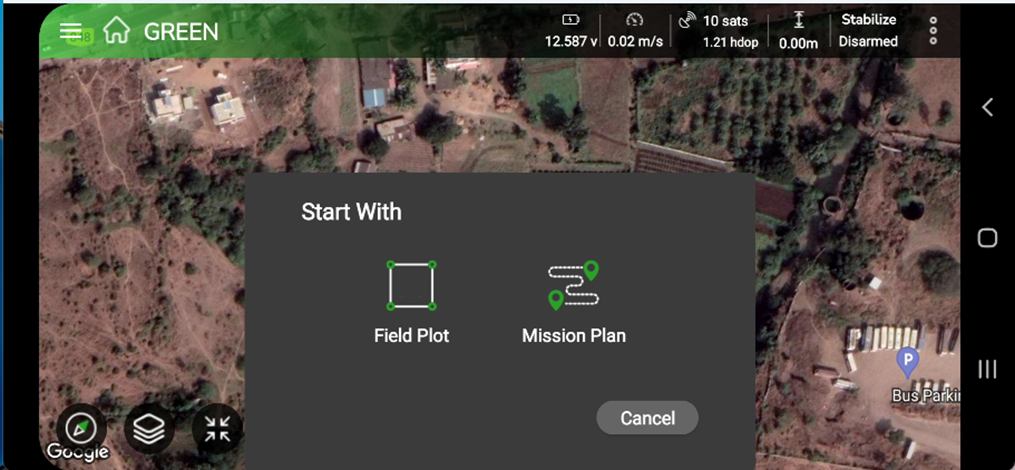Check battery voltage indicator 12.587 v
1015x470 pixels.
tap(571, 31)
